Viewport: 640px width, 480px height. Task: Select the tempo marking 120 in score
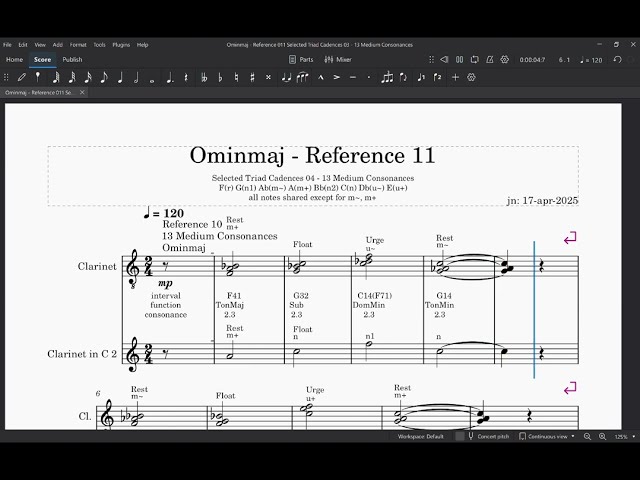point(164,213)
